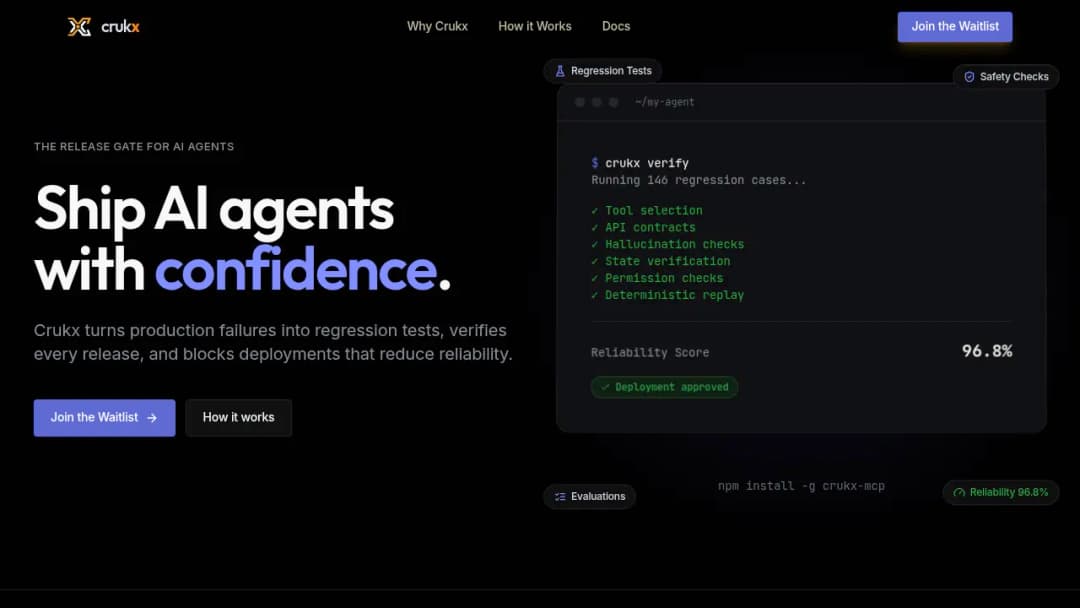
Task: Click the API contracts check line
Action: 643,227
